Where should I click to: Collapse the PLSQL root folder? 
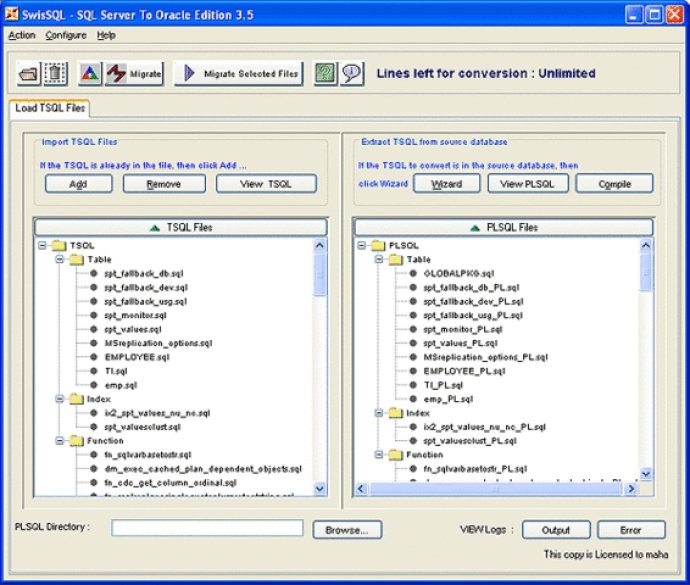pos(362,245)
